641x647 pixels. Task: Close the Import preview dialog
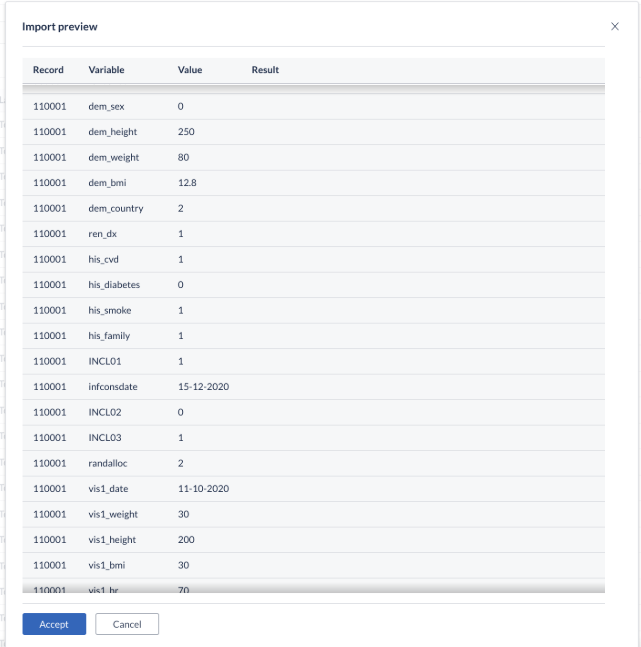(x=615, y=26)
